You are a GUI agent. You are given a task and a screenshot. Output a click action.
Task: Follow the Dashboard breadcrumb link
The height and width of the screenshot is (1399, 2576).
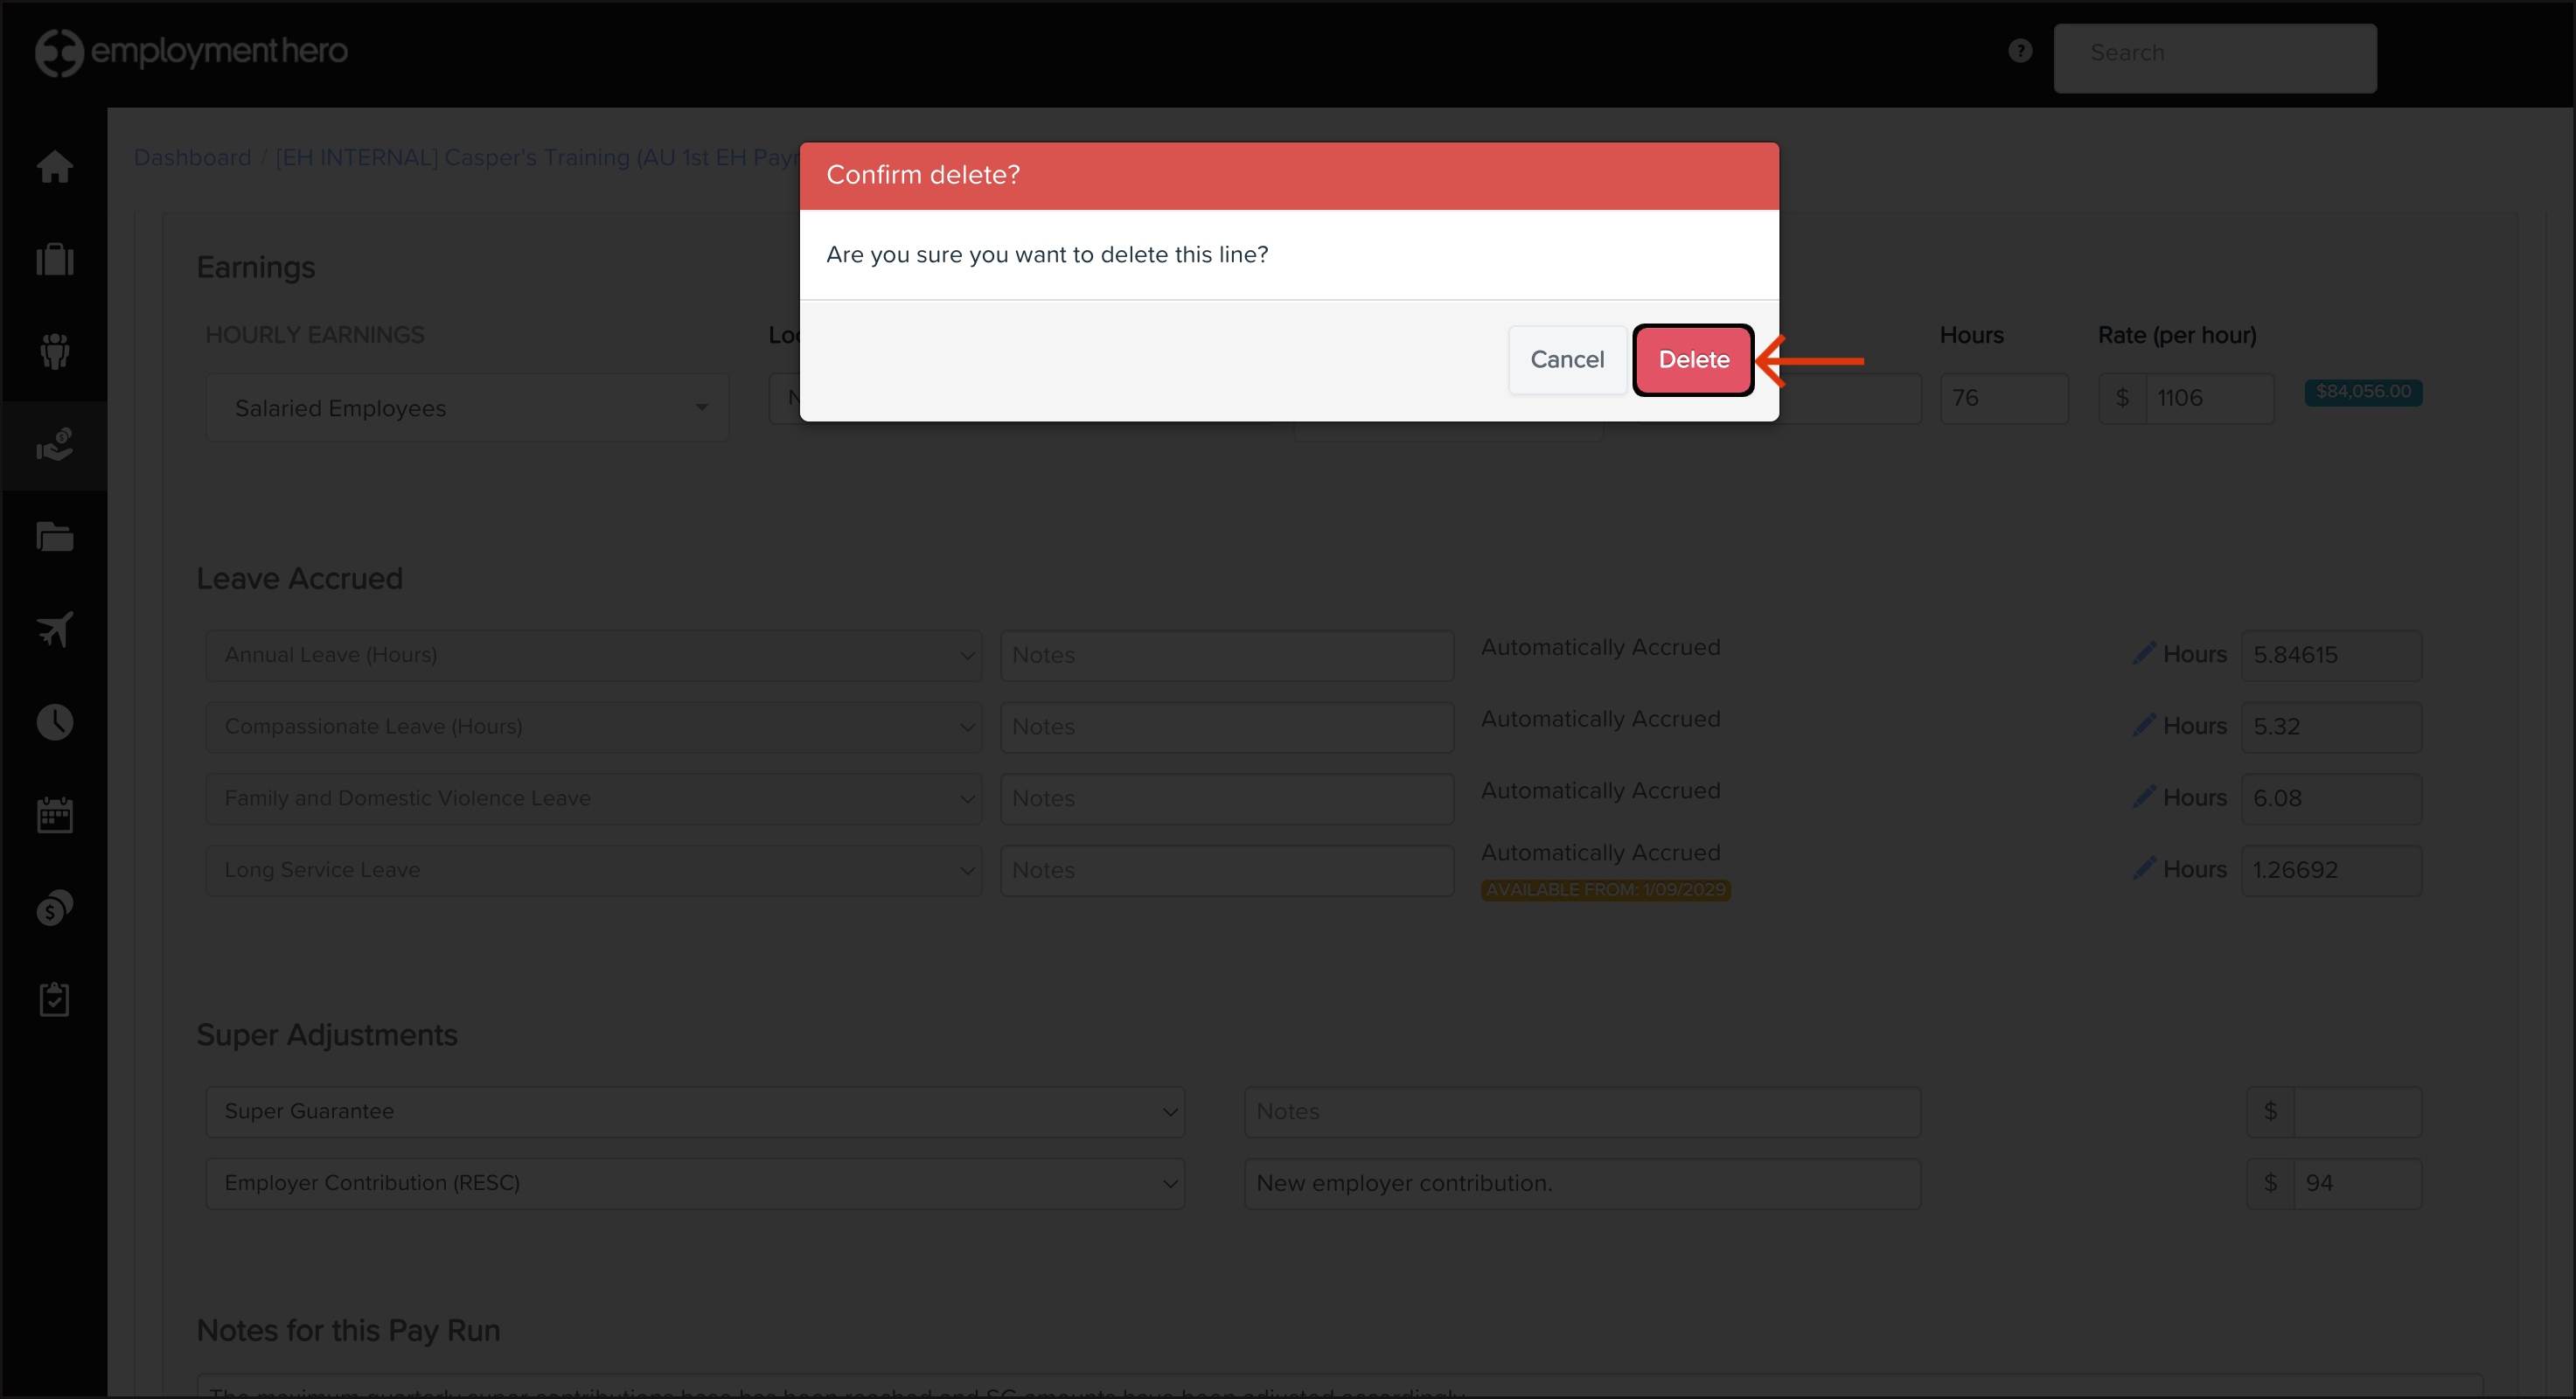click(192, 158)
